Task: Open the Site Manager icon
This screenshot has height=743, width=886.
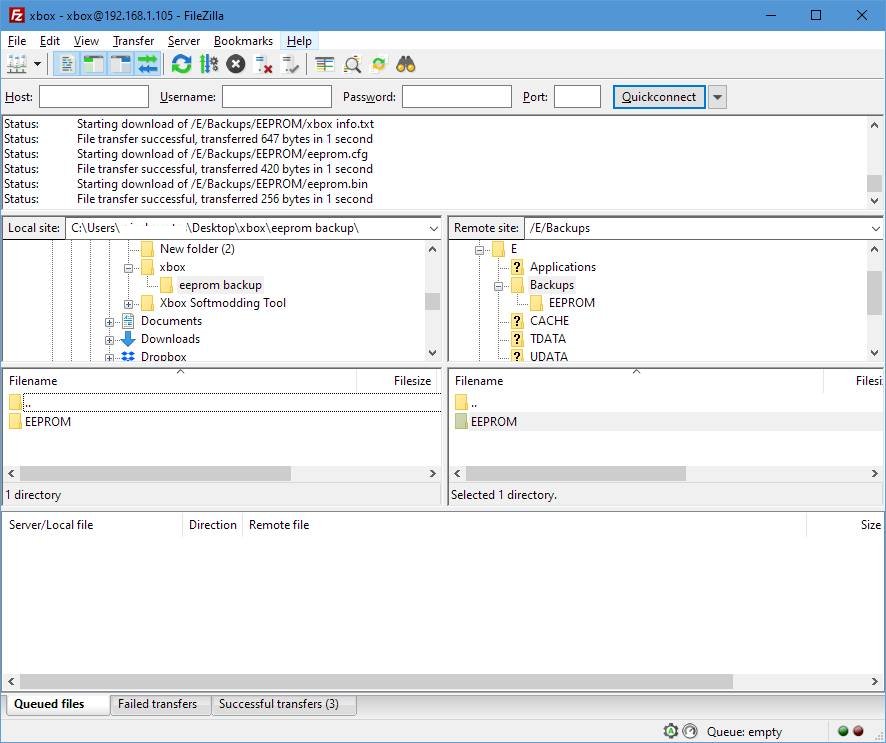Action: coord(17,64)
